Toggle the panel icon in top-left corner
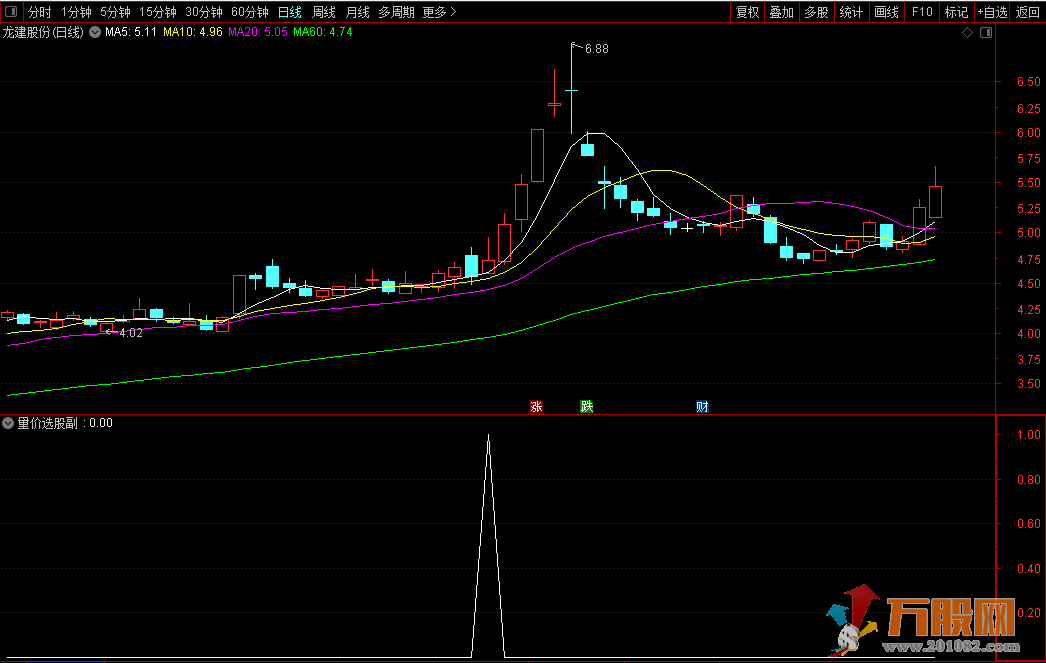Screen dimensions: 1046x663 pos(11,11)
